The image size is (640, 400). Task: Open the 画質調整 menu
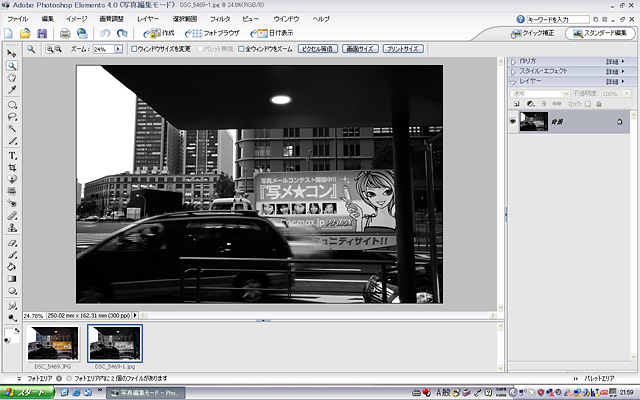point(111,19)
